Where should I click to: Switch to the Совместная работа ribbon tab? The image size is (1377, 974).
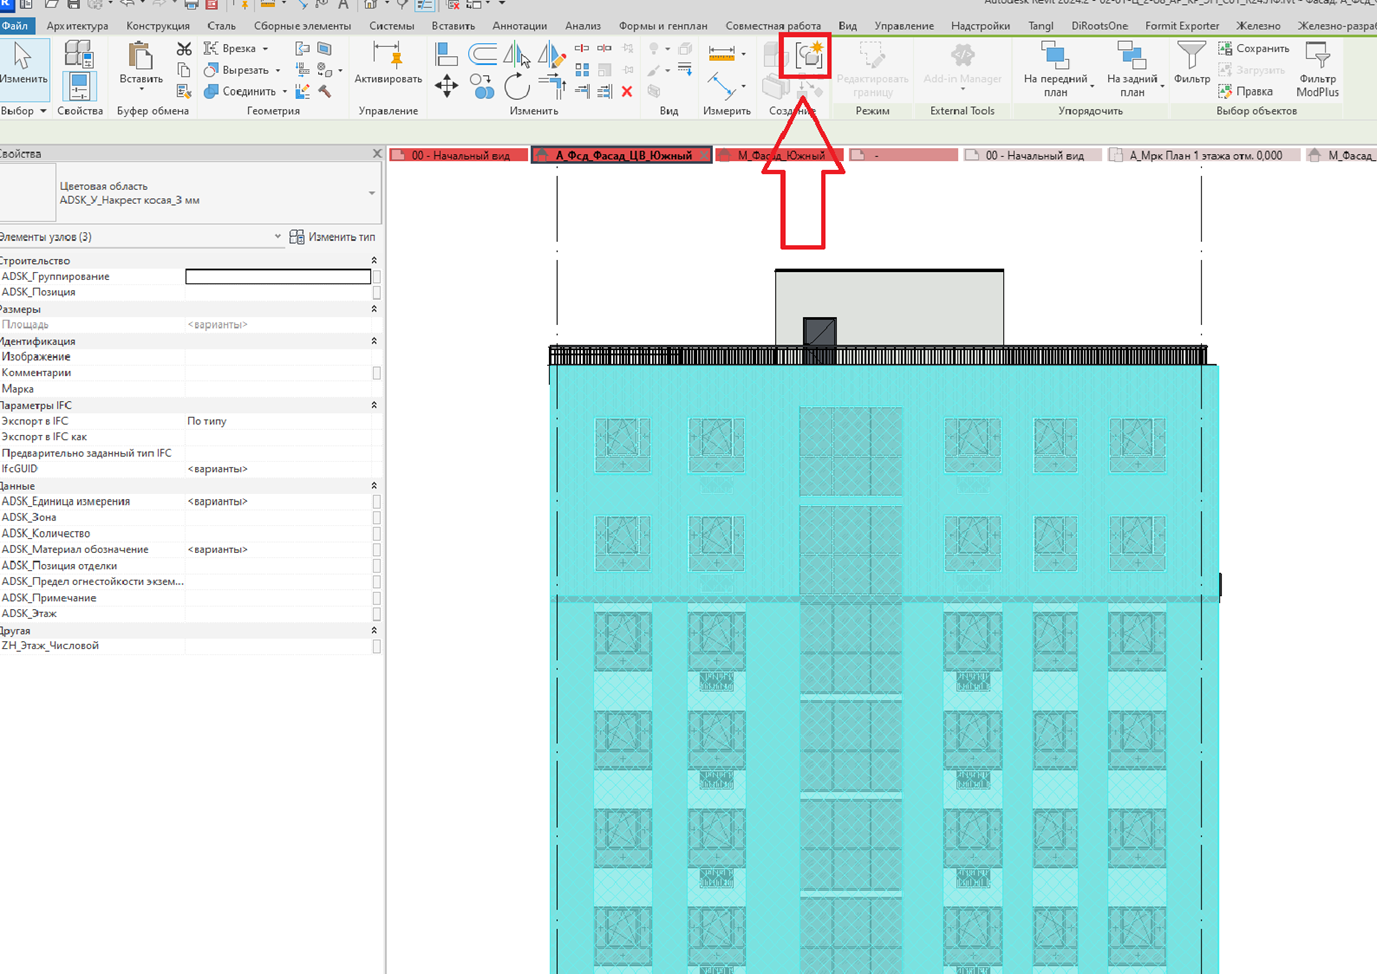773,26
